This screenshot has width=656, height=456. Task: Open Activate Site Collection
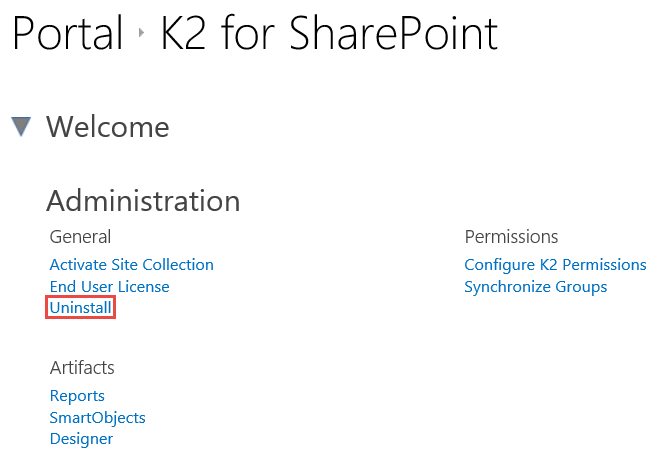pos(131,265)
